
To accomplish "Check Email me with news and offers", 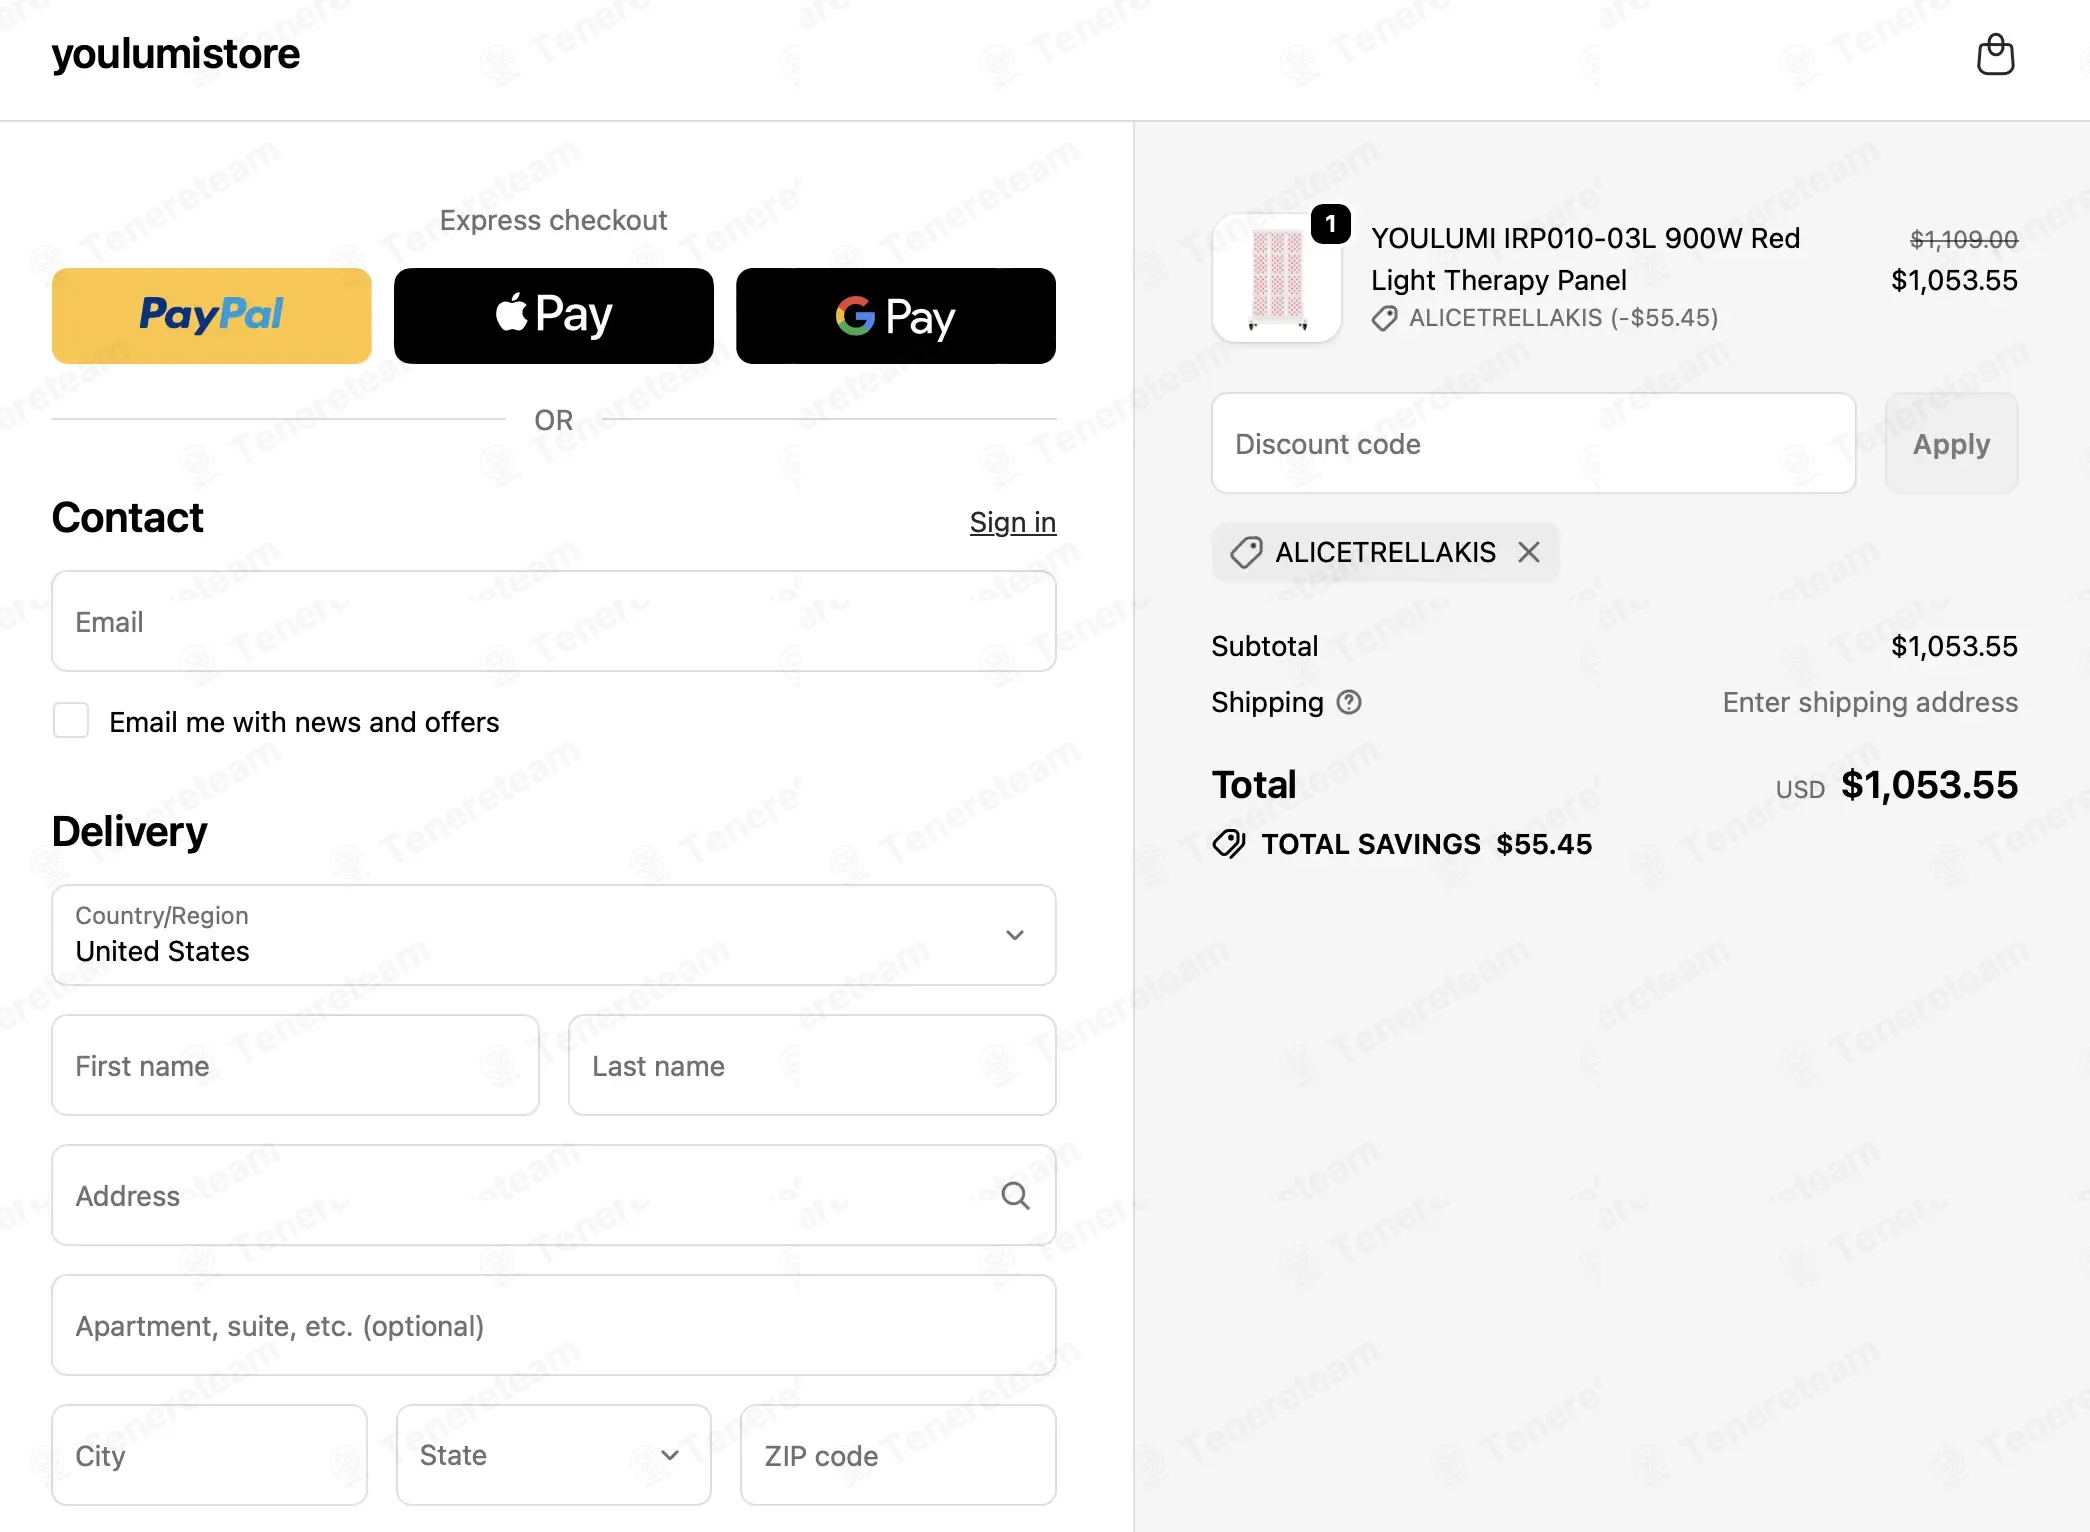I will click(x=71, y=720).
